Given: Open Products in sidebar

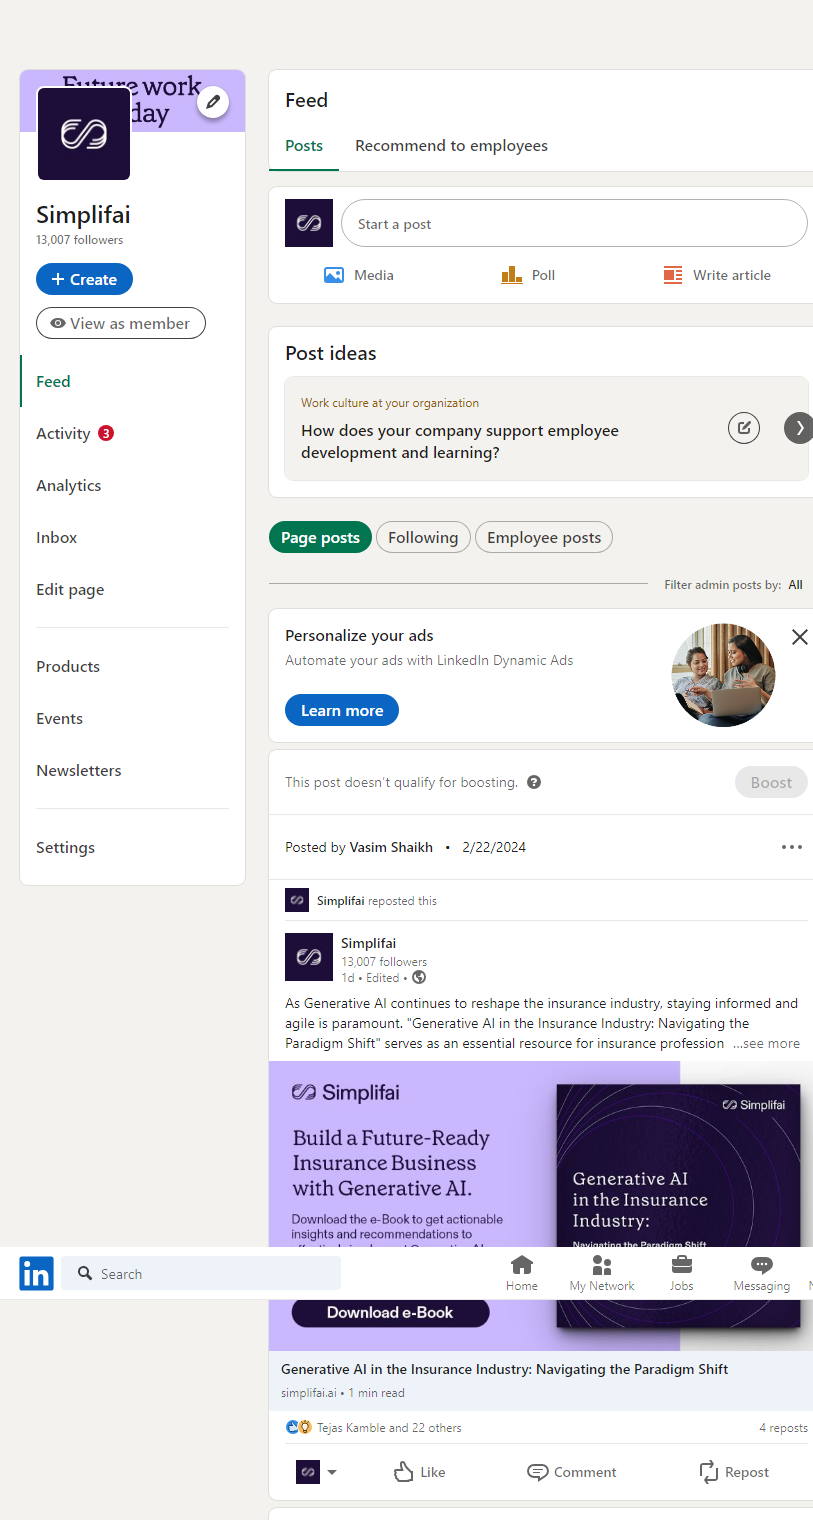Looking at the screenshot, I should pos(68,666).
